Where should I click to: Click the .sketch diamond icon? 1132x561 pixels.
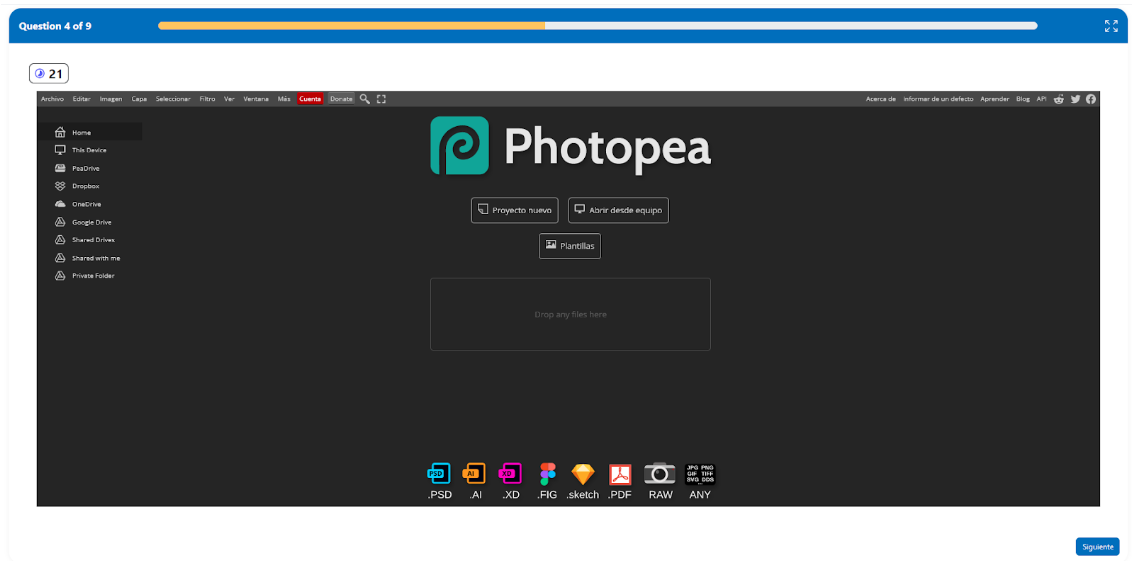(x=583, y=474)
